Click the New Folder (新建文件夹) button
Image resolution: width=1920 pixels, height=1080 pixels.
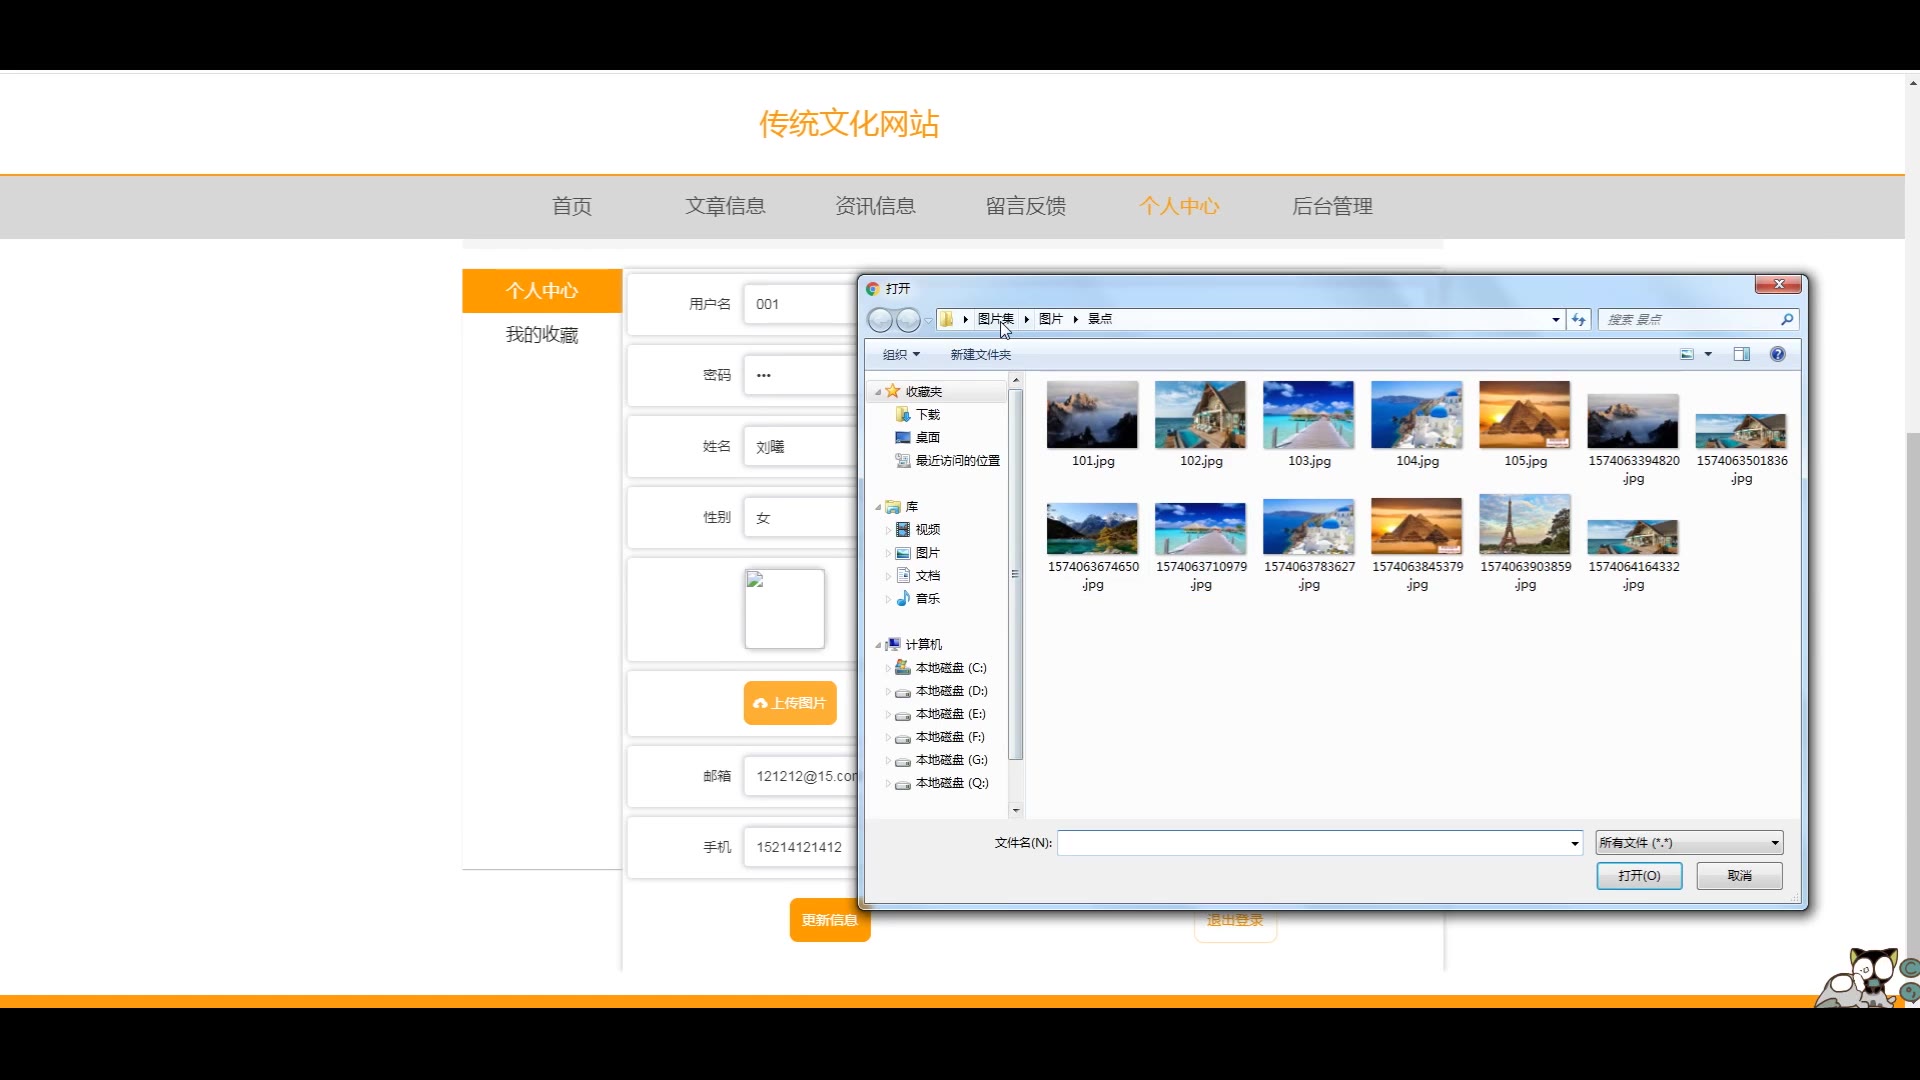pyautogui.click(x=980, y=354)
